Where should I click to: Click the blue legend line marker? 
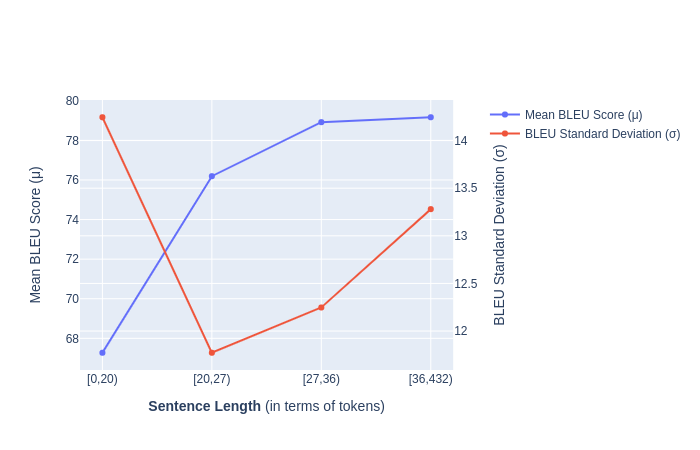505,115
